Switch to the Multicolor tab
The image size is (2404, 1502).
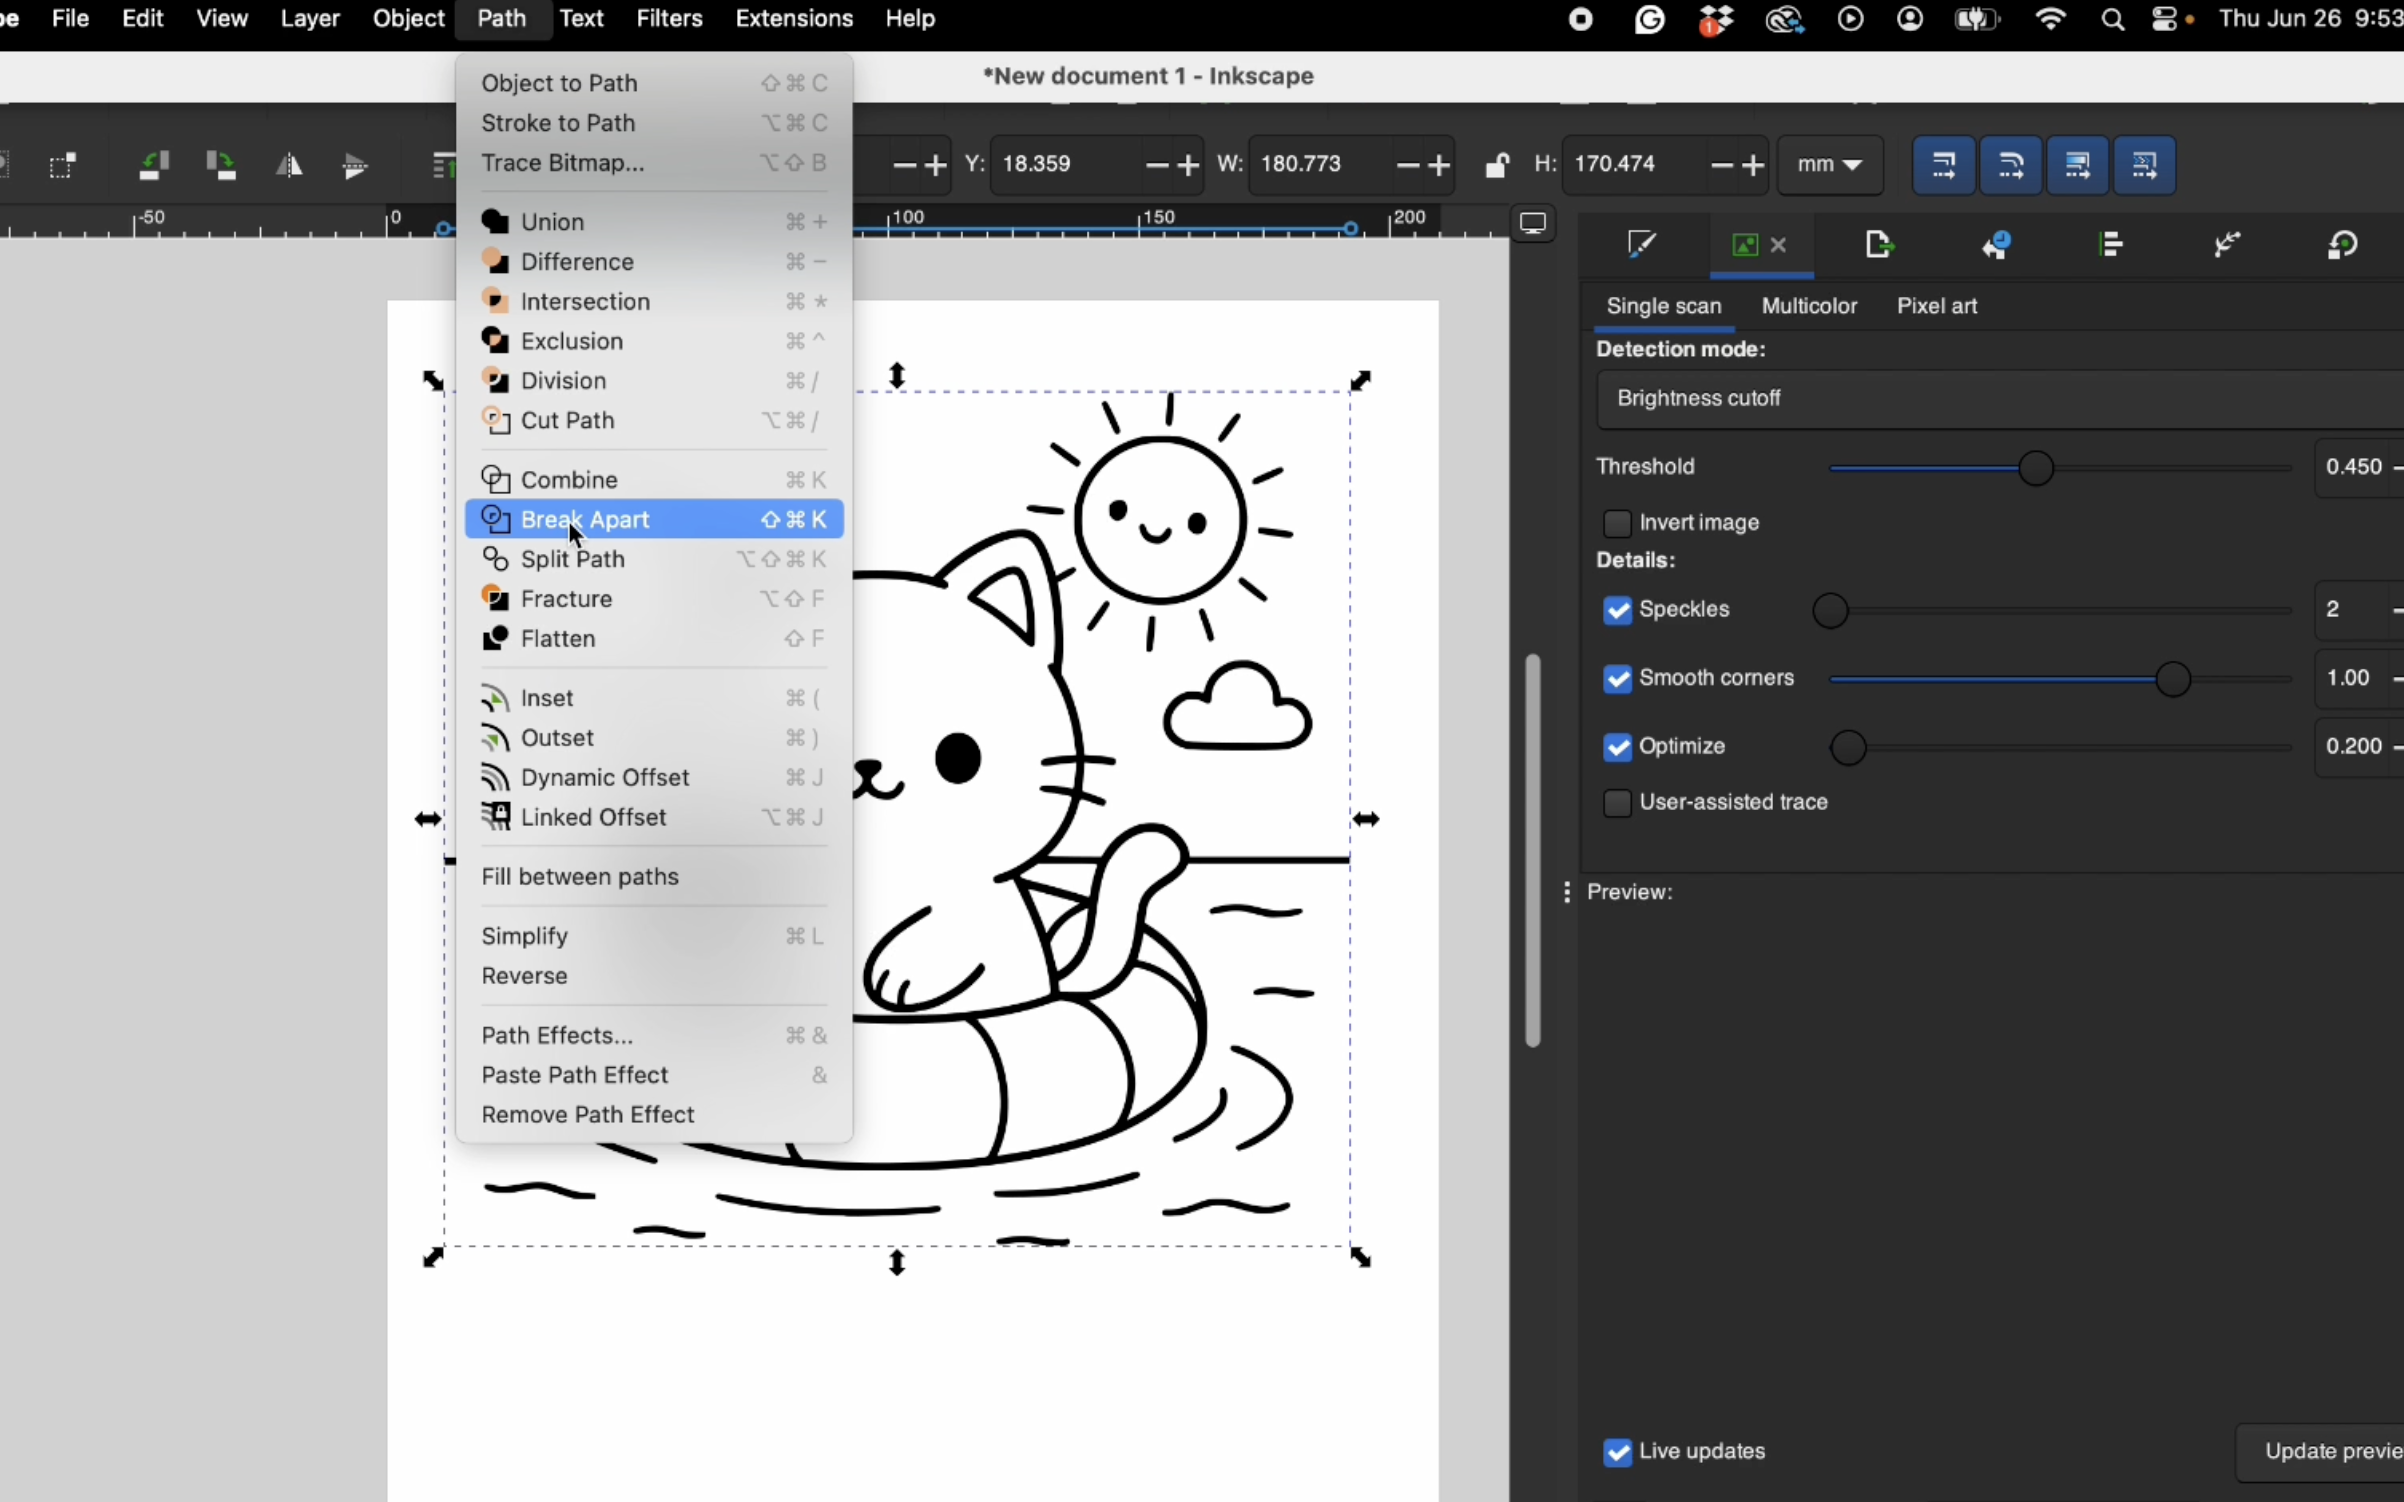[x=1808, y=306]
